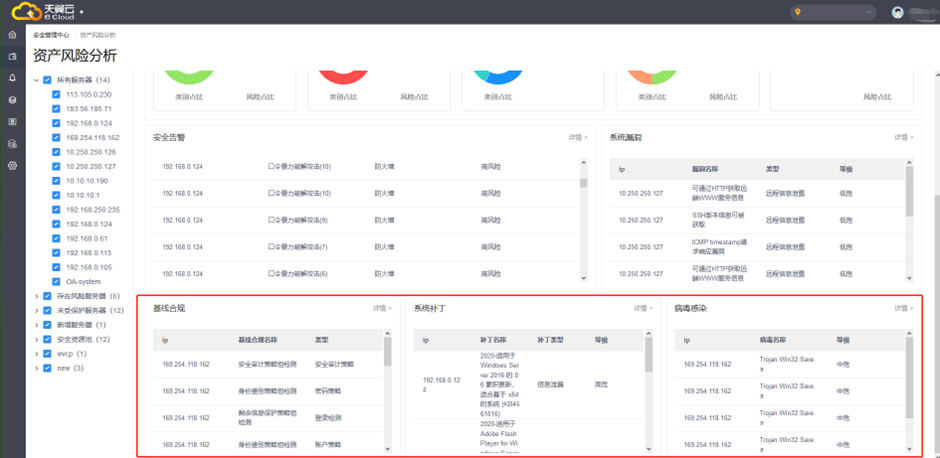Uncheck the 113.105.0.230 server checkbox

pos(57,94)
